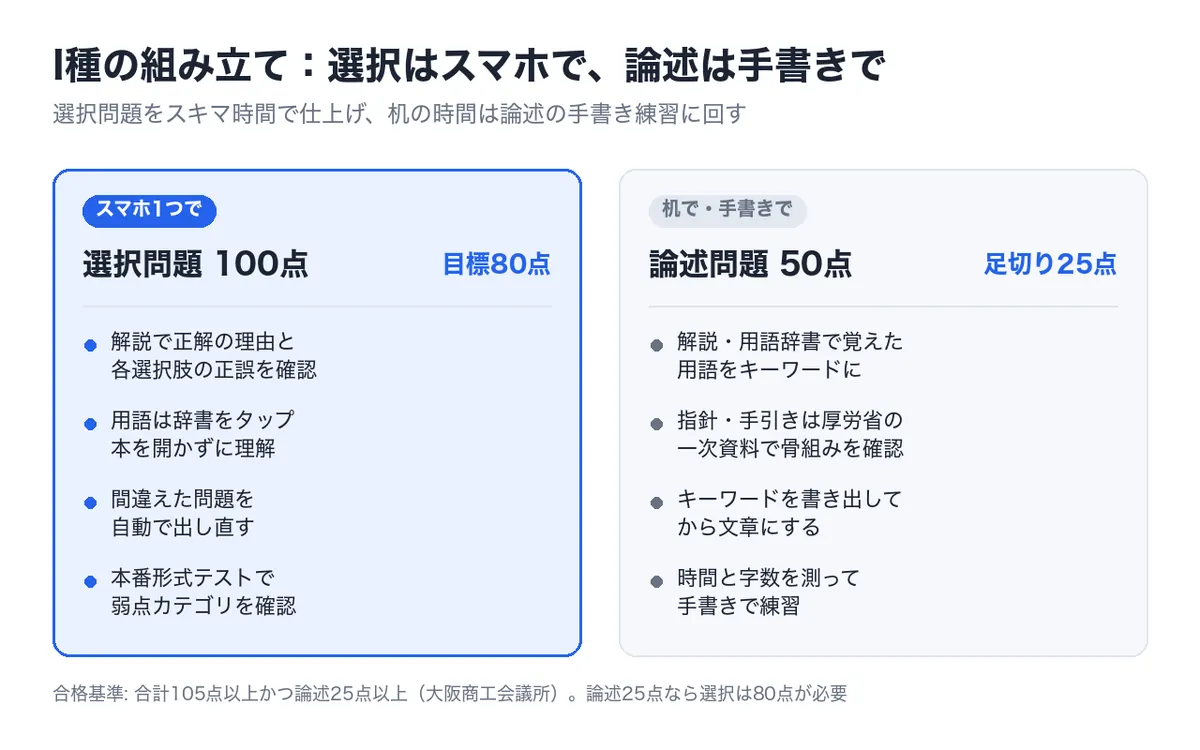The height and width of the screenshot is (750, 1200).
Task: Click gray bullet beside 解説・用語辞書で覚えた
Action: [x=657, y=345]
